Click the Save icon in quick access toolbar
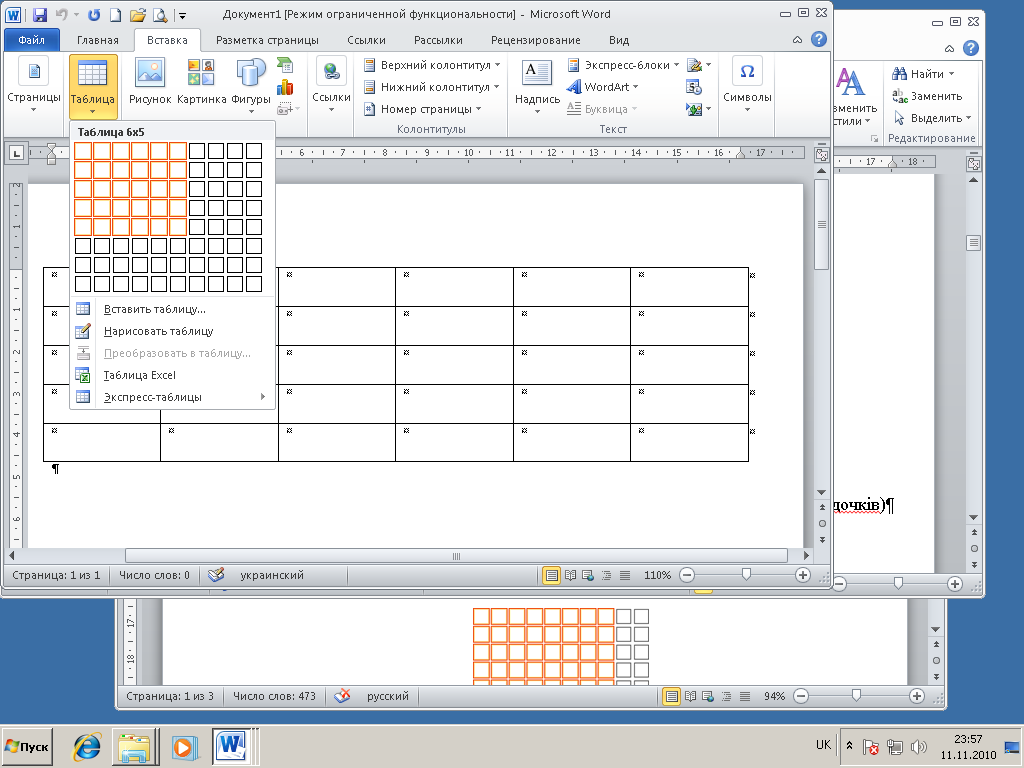The image size is (1024, 768). (39, 14)
